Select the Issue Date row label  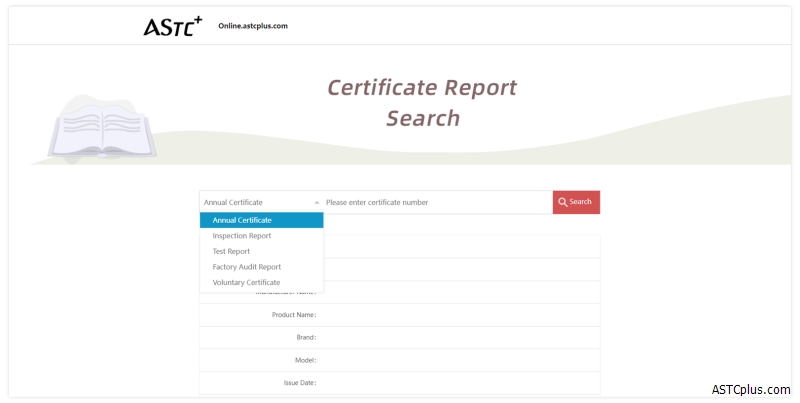coord(299,383)
